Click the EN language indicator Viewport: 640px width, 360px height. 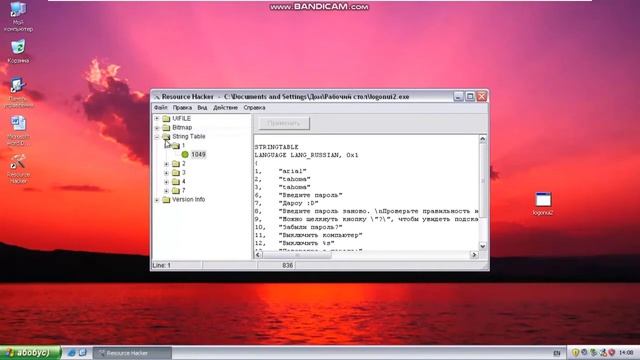[x=557, y=353]
